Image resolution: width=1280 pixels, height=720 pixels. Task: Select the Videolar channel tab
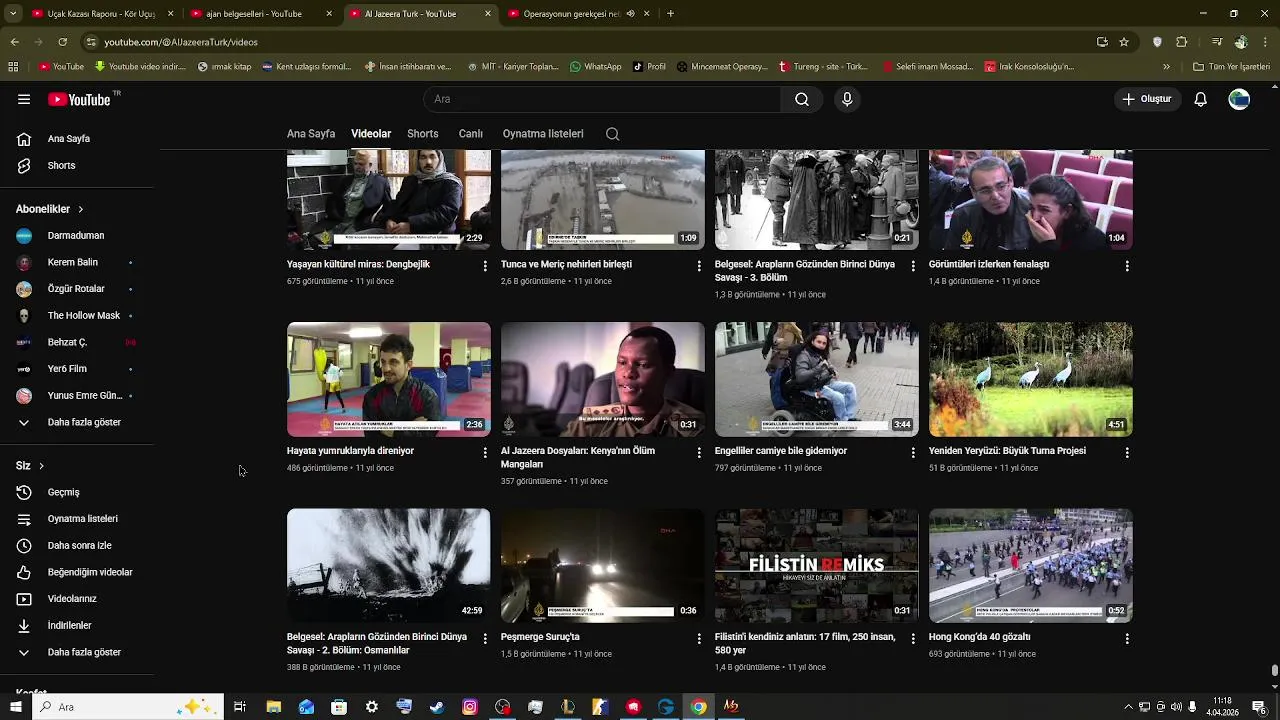[x=371, y=134]
